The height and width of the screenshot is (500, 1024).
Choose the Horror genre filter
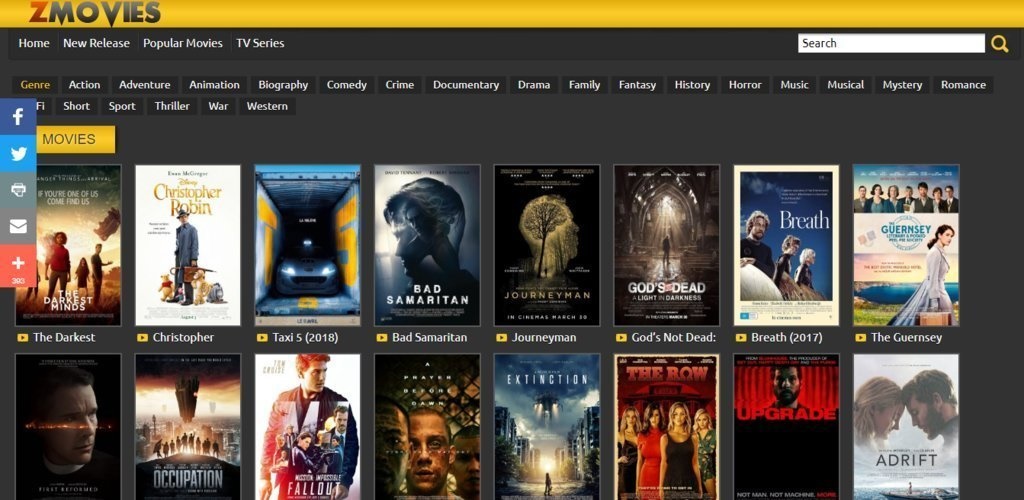745,85
